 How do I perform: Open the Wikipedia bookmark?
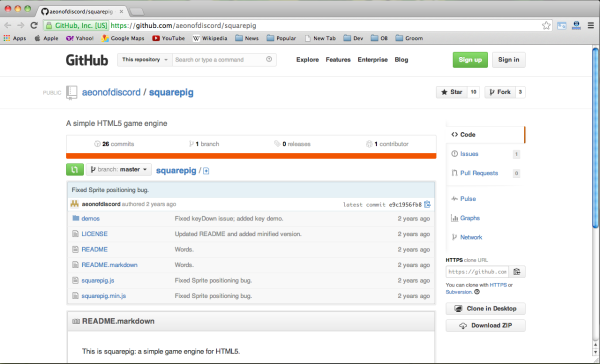pos(210,38)
